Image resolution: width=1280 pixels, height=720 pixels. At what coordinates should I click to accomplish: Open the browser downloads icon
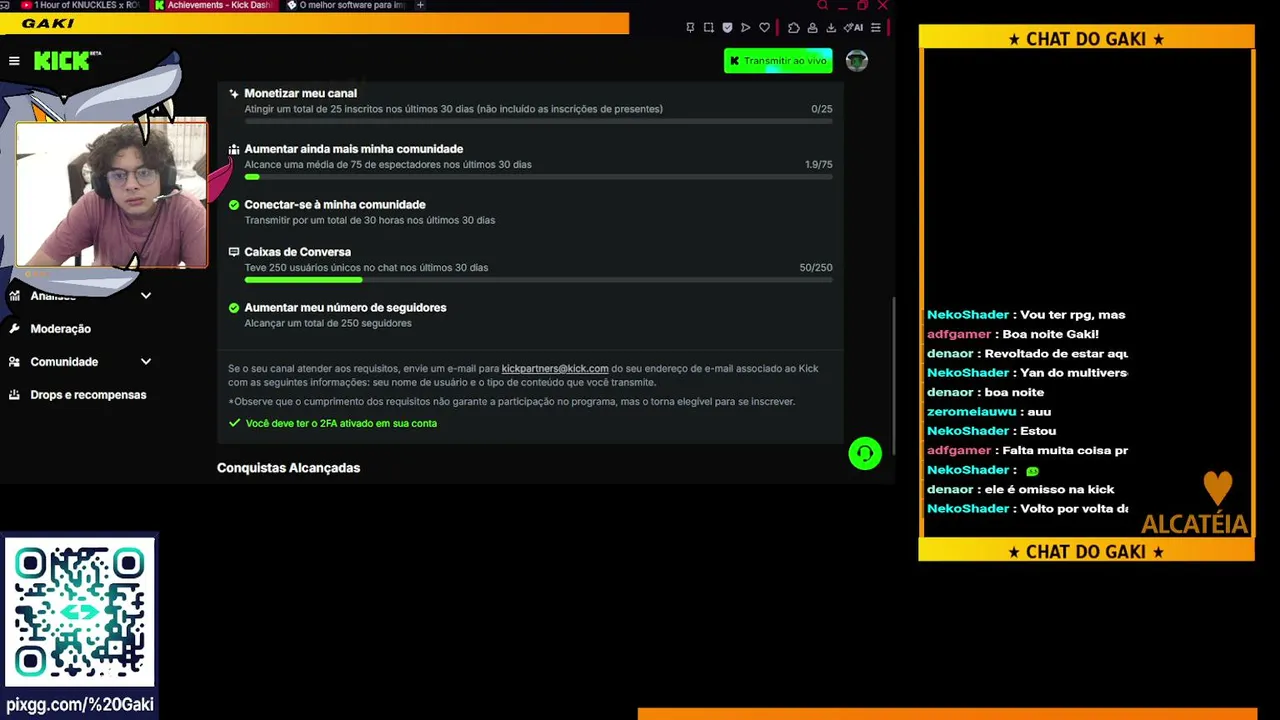point(831,28)
